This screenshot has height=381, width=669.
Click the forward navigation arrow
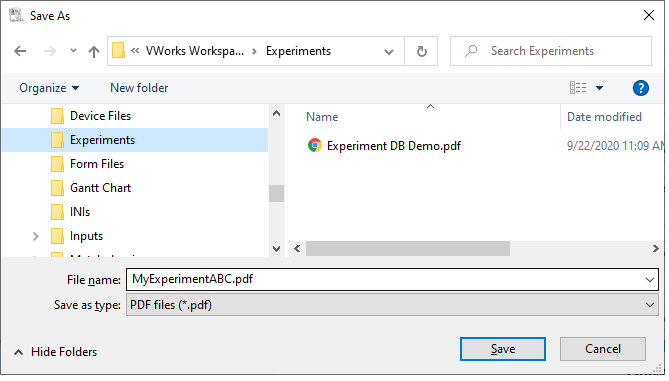(x=50, y=52)
